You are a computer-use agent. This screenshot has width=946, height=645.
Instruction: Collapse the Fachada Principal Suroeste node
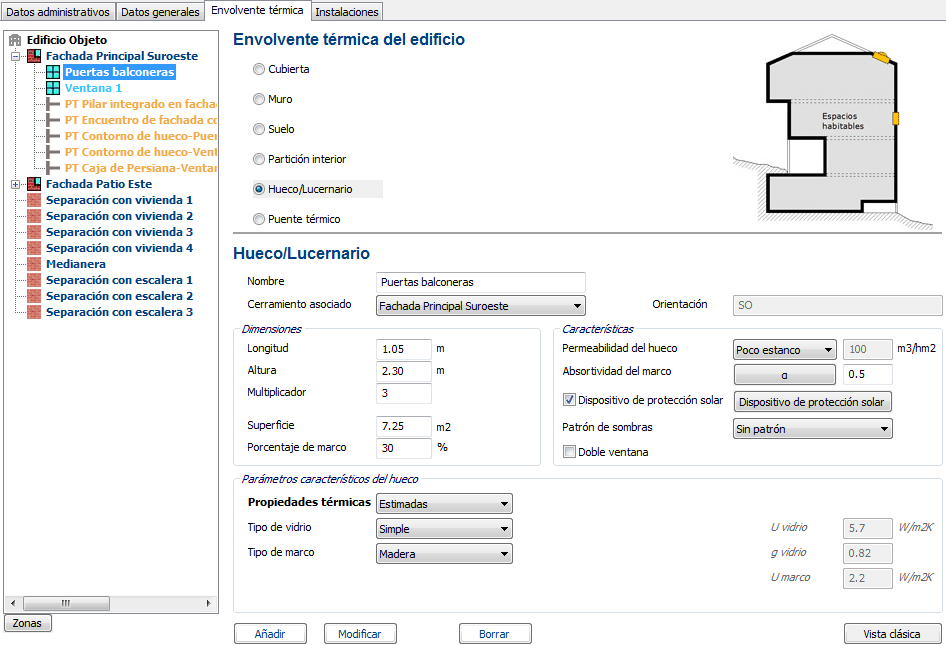pos(15,55)
